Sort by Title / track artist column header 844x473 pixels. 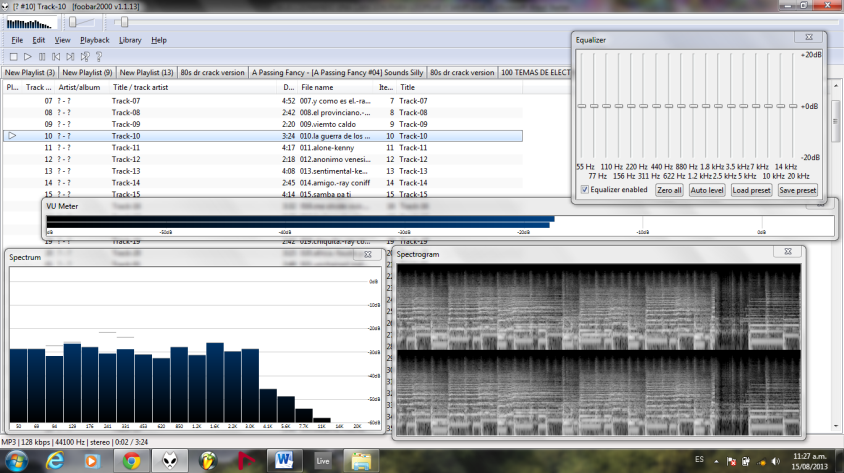click(195, 87)
